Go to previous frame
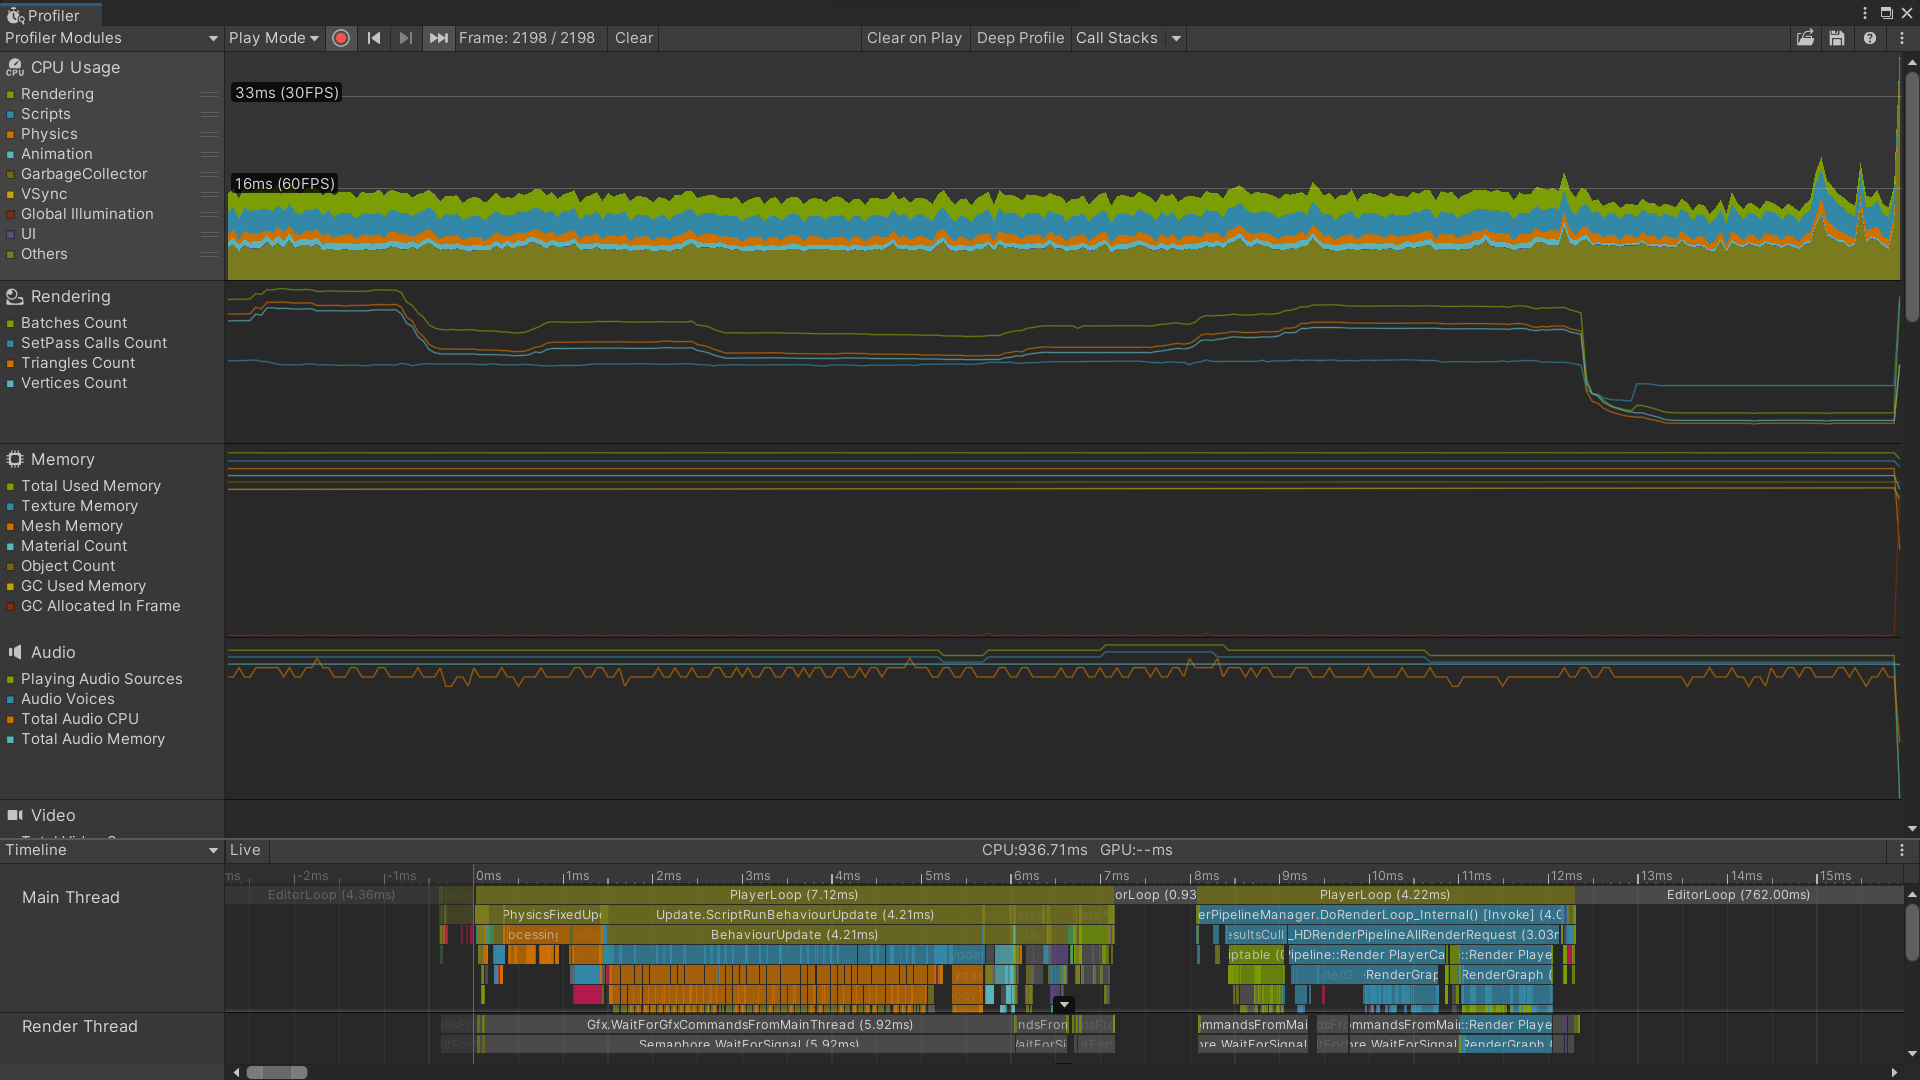The height and width of the screenshot is (1080, 1920). (374, 38)
